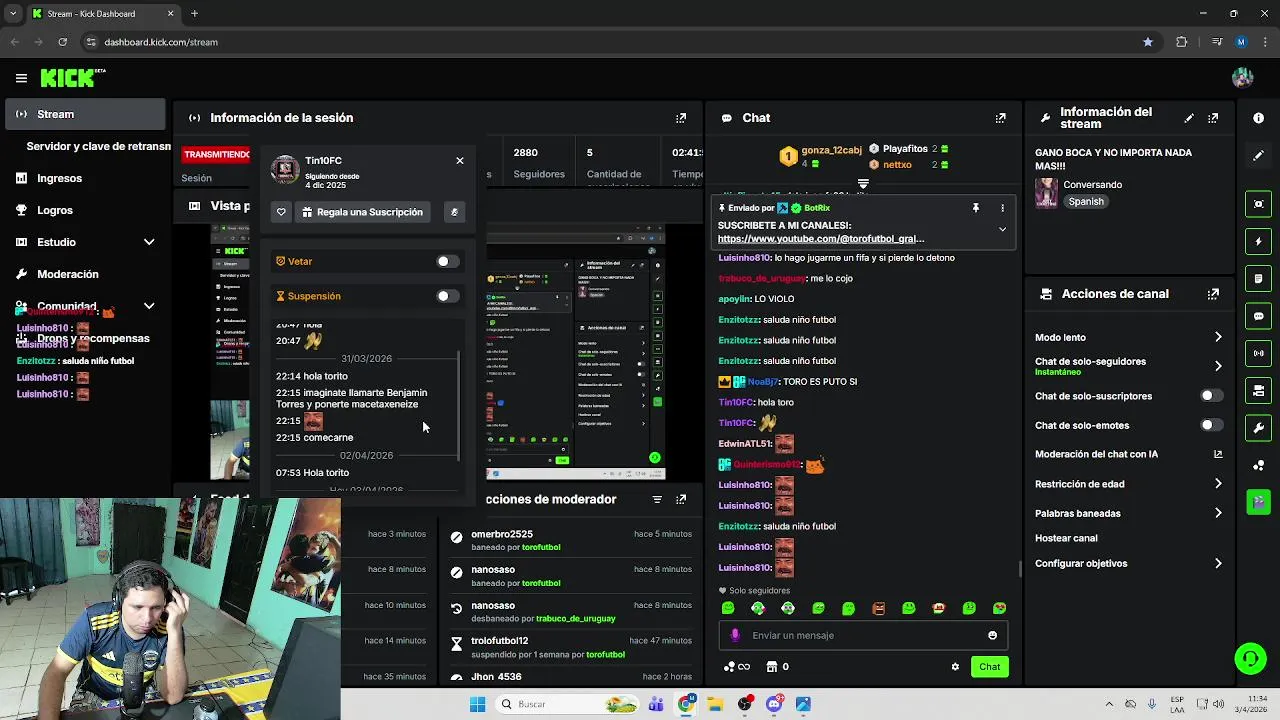The image size is (1280, 720).
Task: Open OBS from the taskbar
Action: [745, 704]
